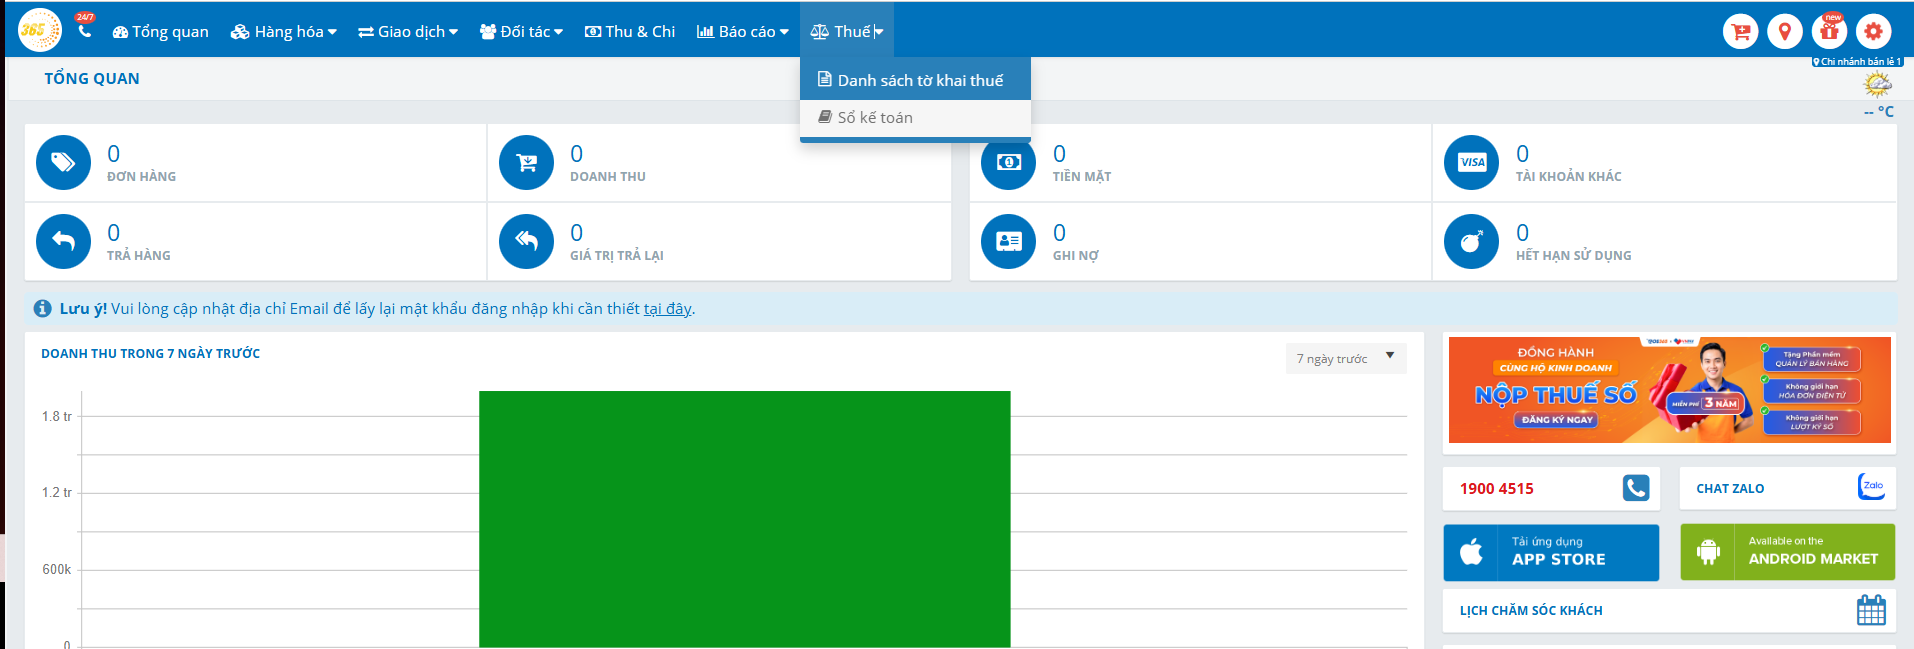Click the Nộp Thuế Số promotional banner
This screenshot has width=1914, height=649.
(x=1669, y=390)
